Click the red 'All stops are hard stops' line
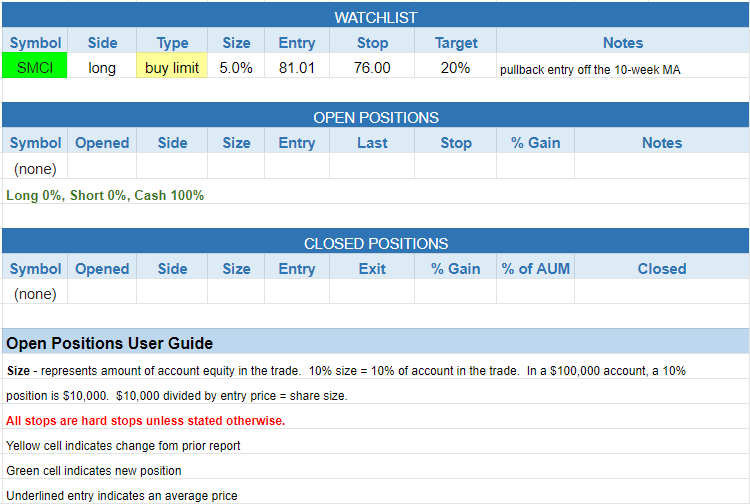Viewport: 750px width, 504px height. tap(145, 420)
